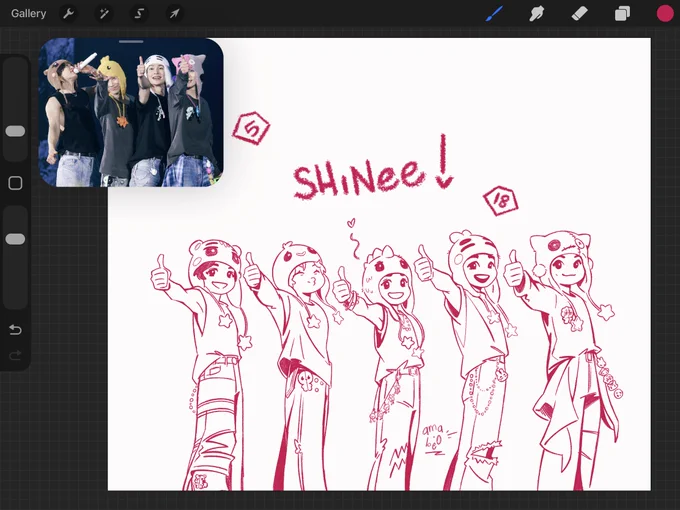680x510 pixels.
Task: Select the Brush tool
Action: pyautogui.click(x=494, y=13)
